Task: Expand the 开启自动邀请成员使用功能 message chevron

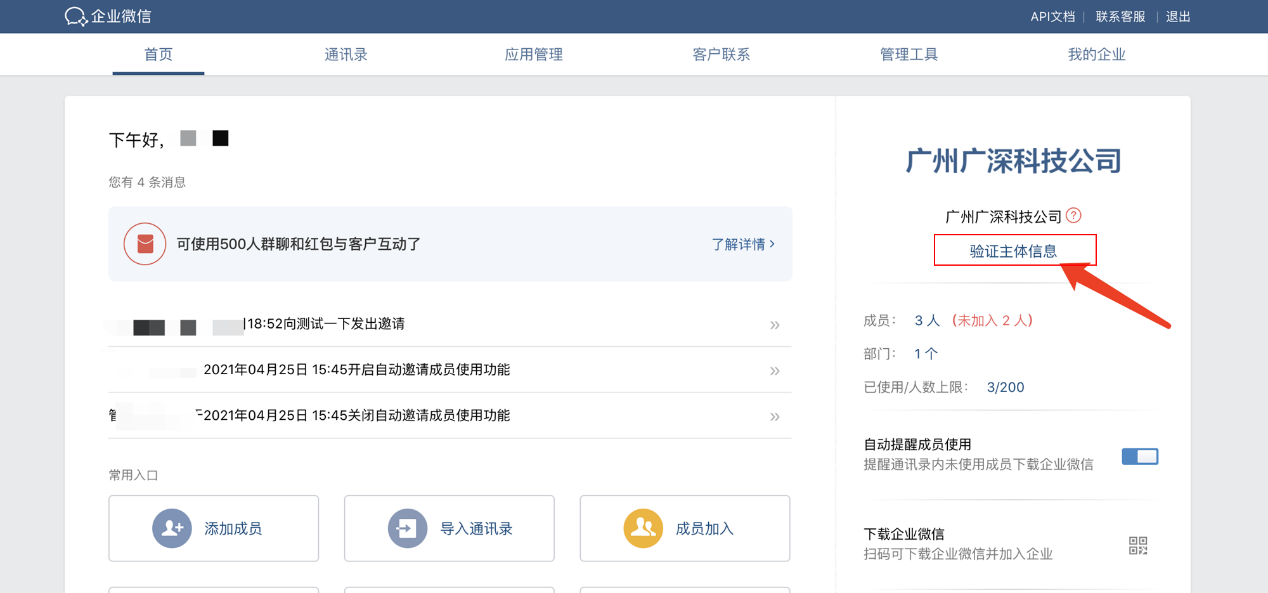Action: (775, 371)
